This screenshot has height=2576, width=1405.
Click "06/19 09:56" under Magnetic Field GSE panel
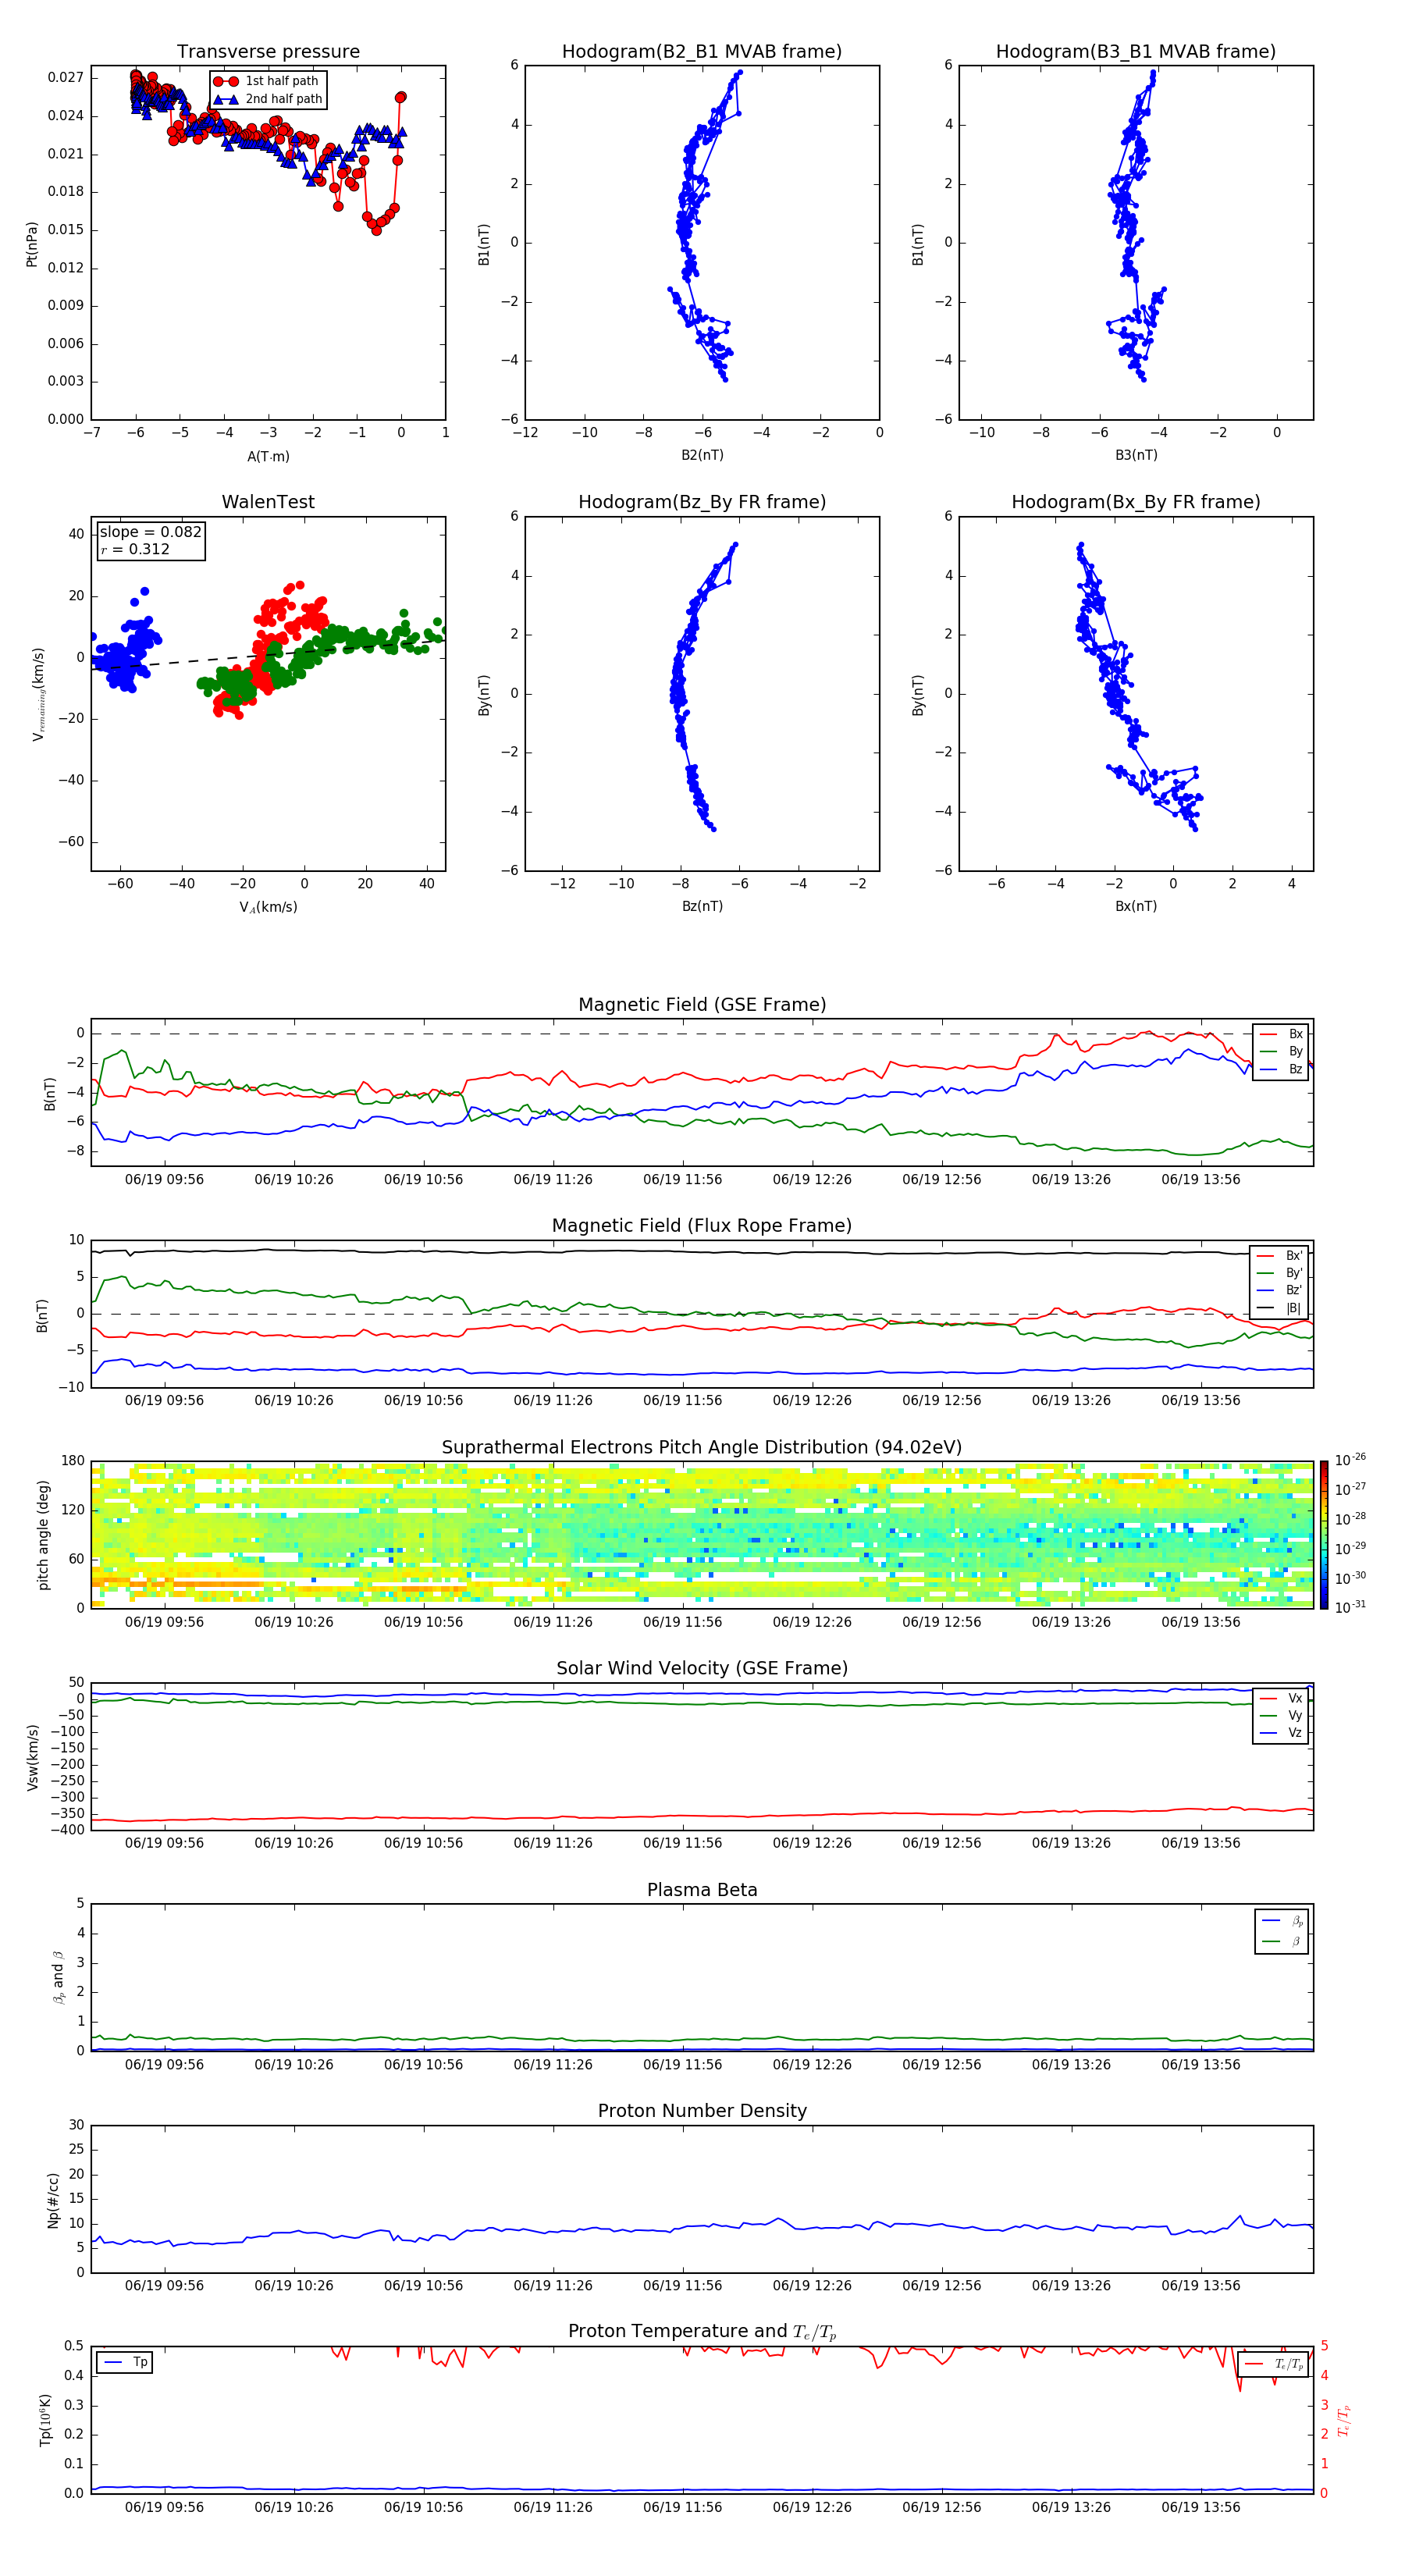[164, 1179]
